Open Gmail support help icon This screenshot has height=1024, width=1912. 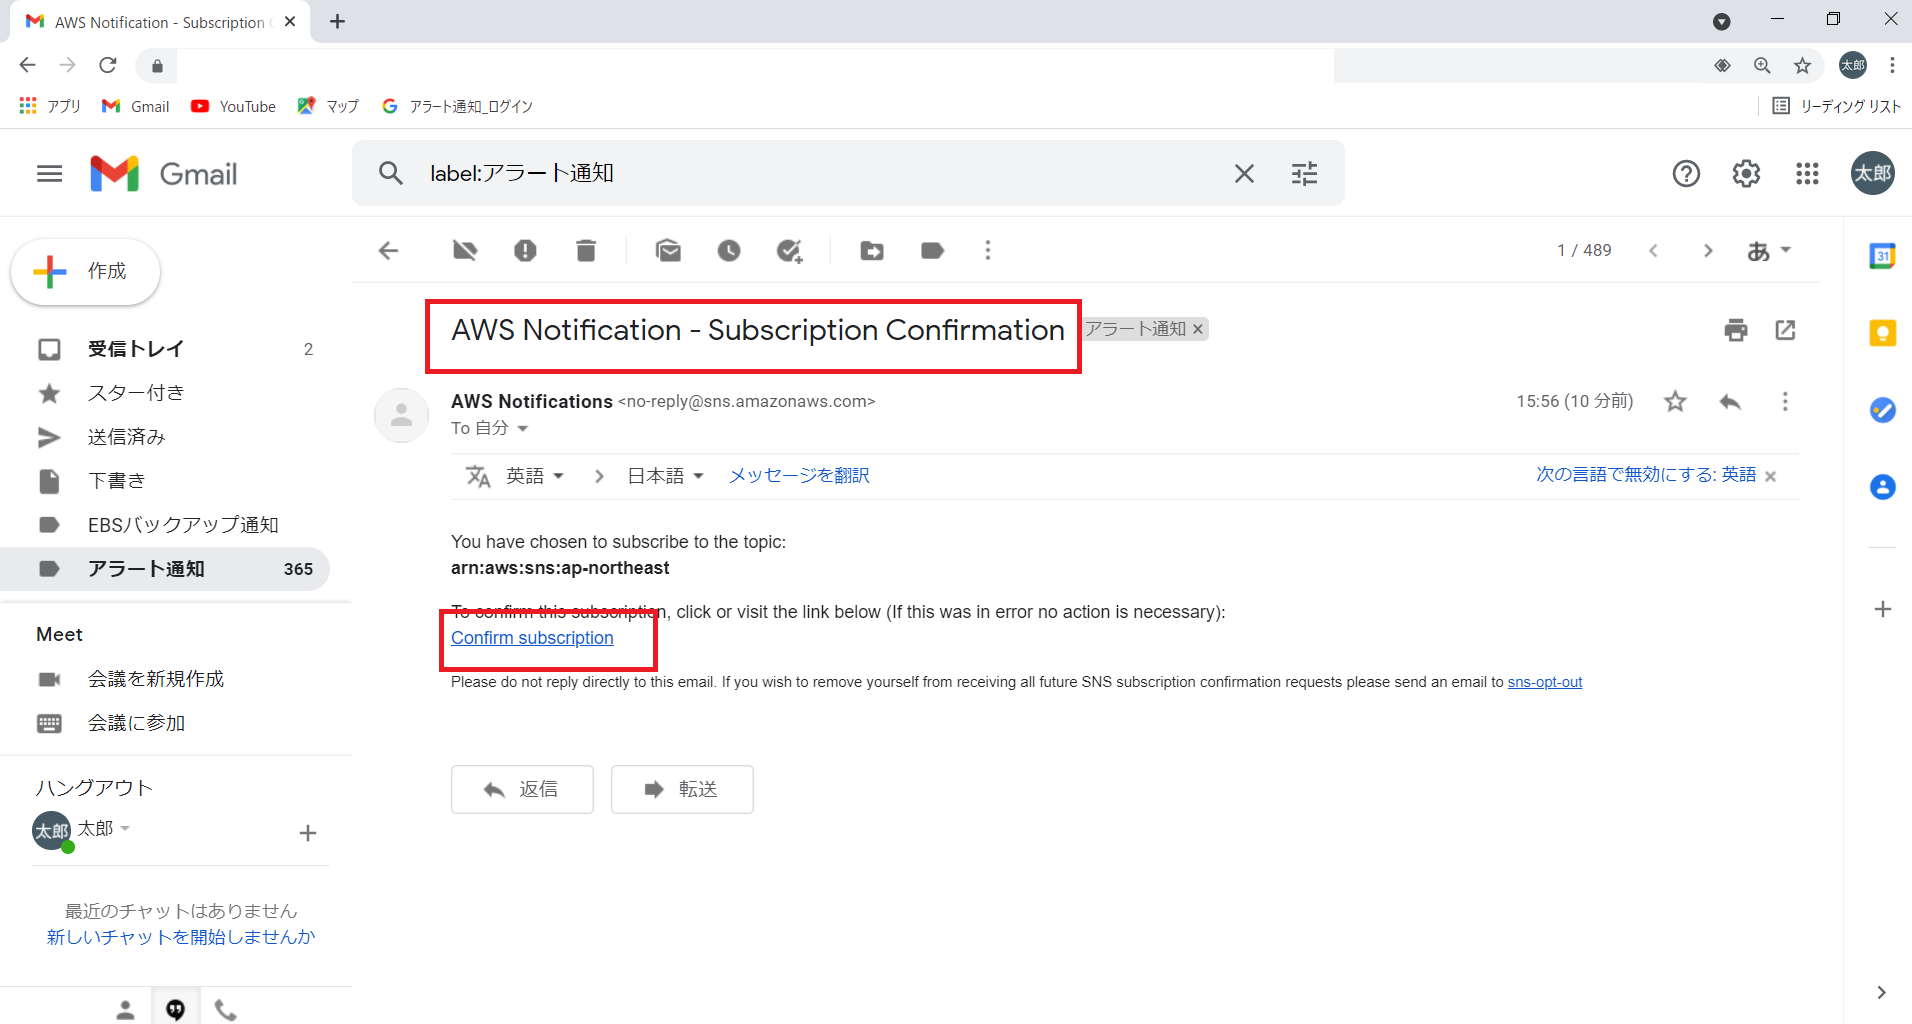(x=1686, y=174)
